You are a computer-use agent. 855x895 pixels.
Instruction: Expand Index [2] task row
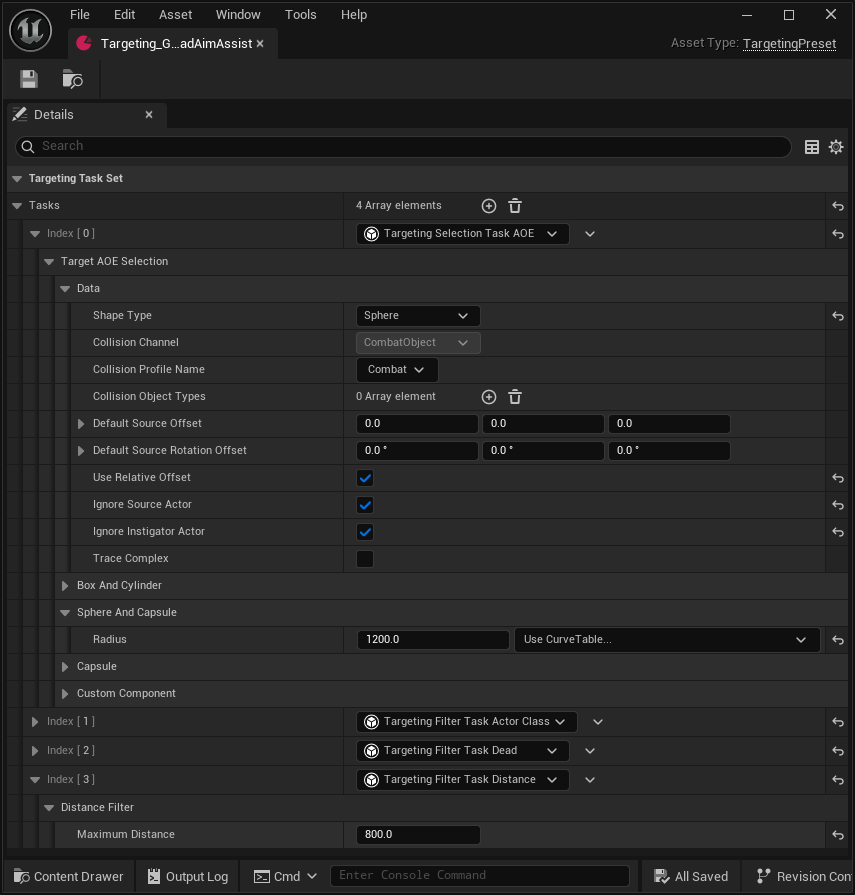(x=35, y=751)
